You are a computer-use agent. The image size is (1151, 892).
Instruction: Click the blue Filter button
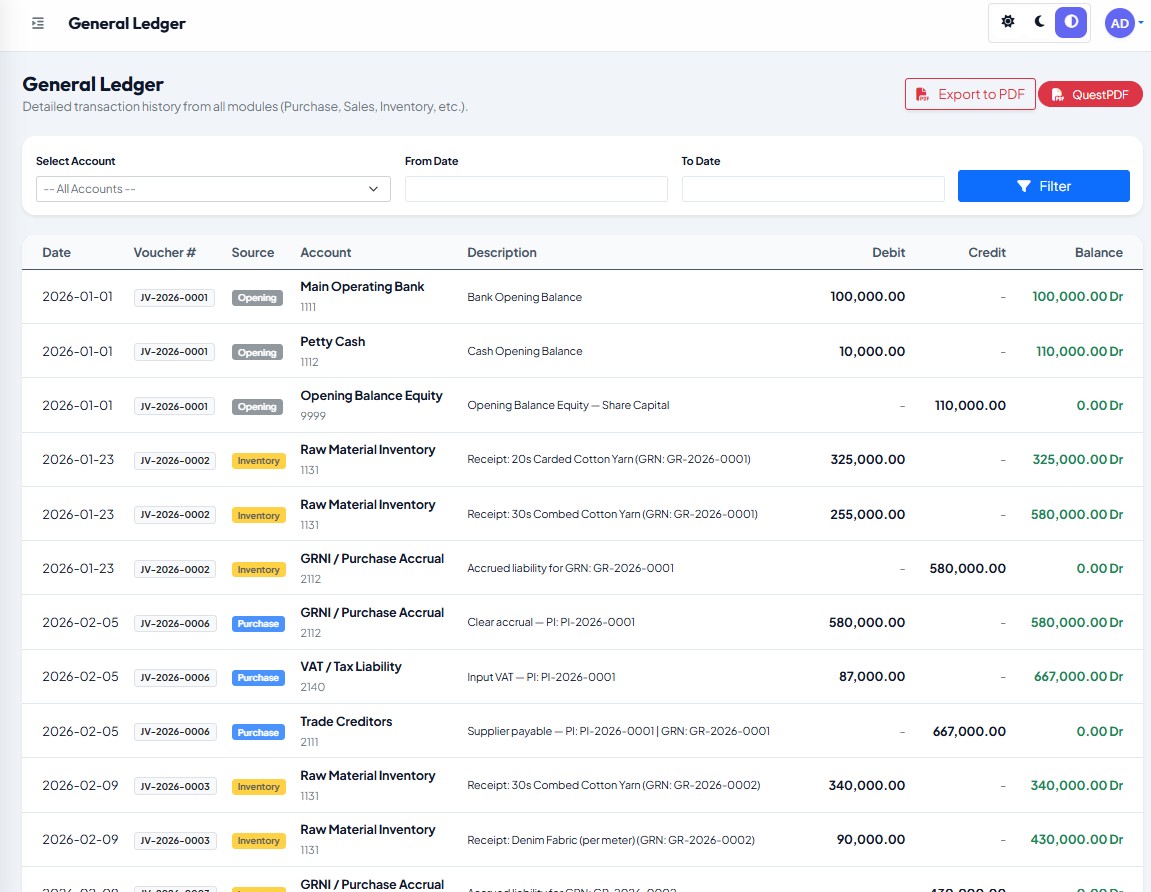[1043, 186]
